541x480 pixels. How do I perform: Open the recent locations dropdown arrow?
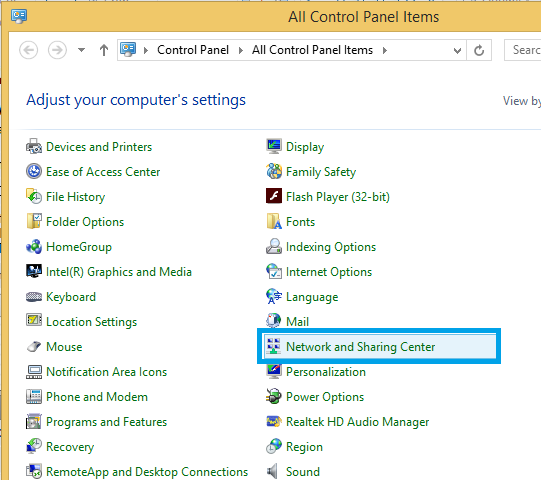point(81,50)
